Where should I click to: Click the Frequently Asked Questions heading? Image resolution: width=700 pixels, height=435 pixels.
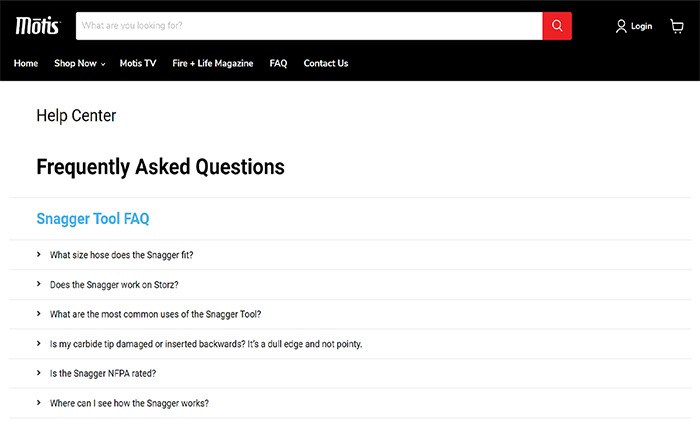pyautogui.click(x=160, y=167)
